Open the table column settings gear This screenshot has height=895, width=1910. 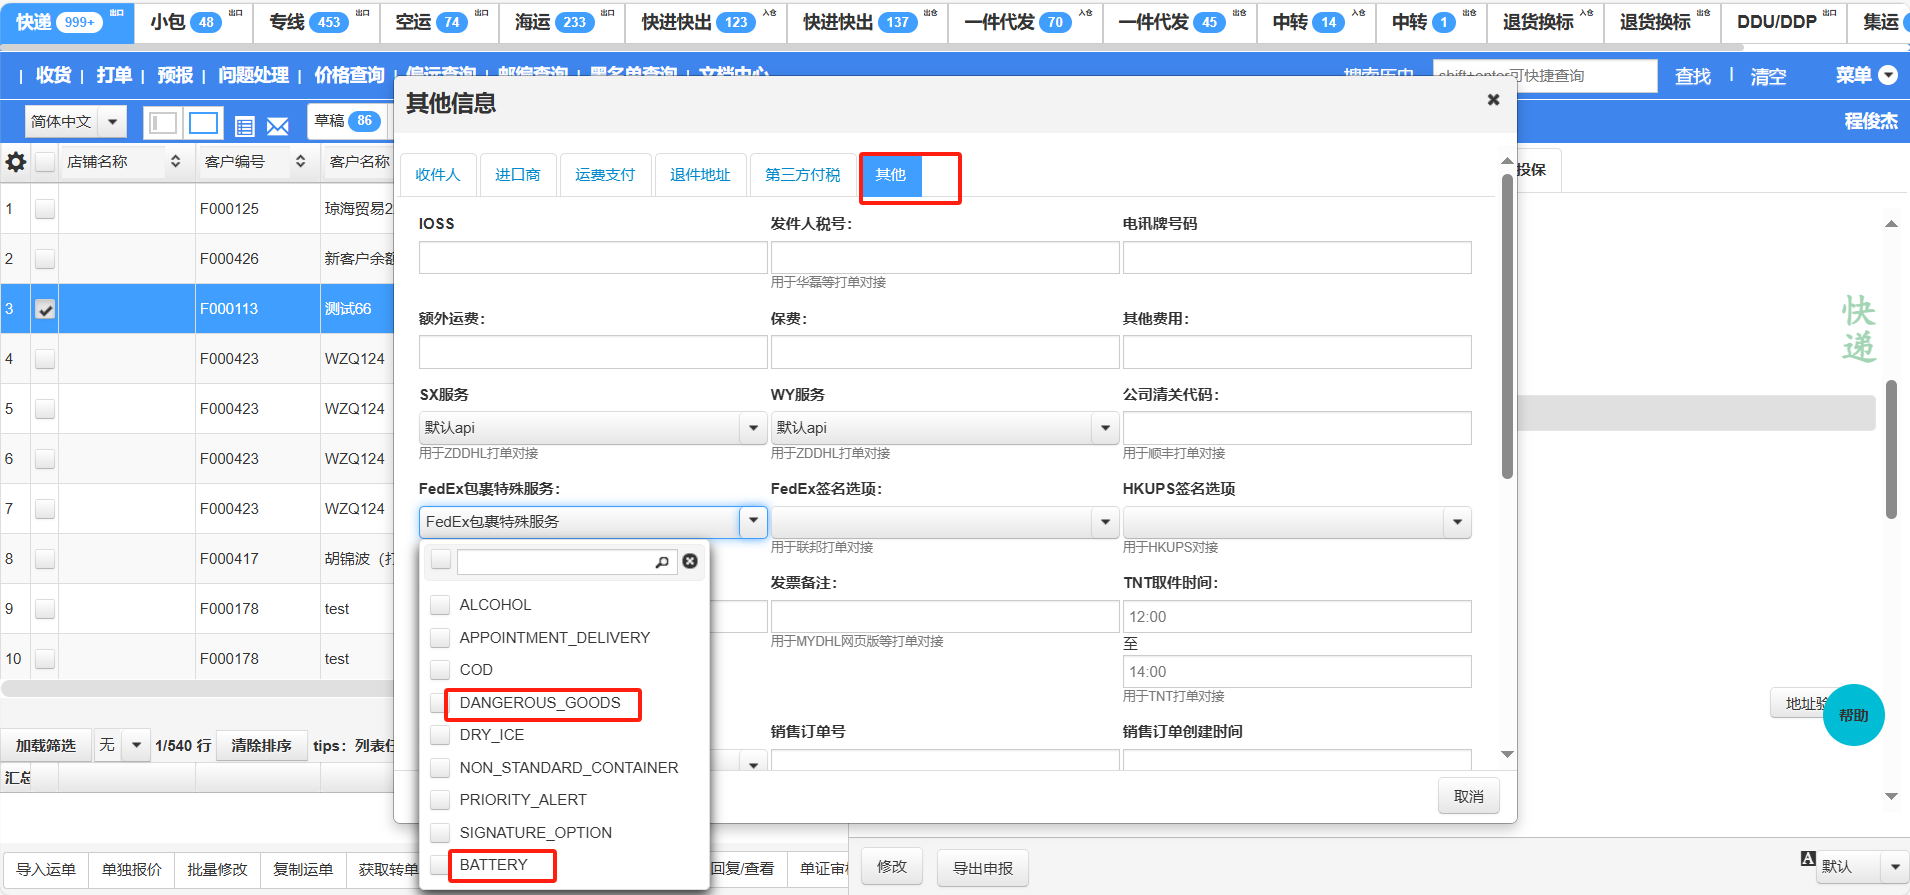tap(16, 161)
